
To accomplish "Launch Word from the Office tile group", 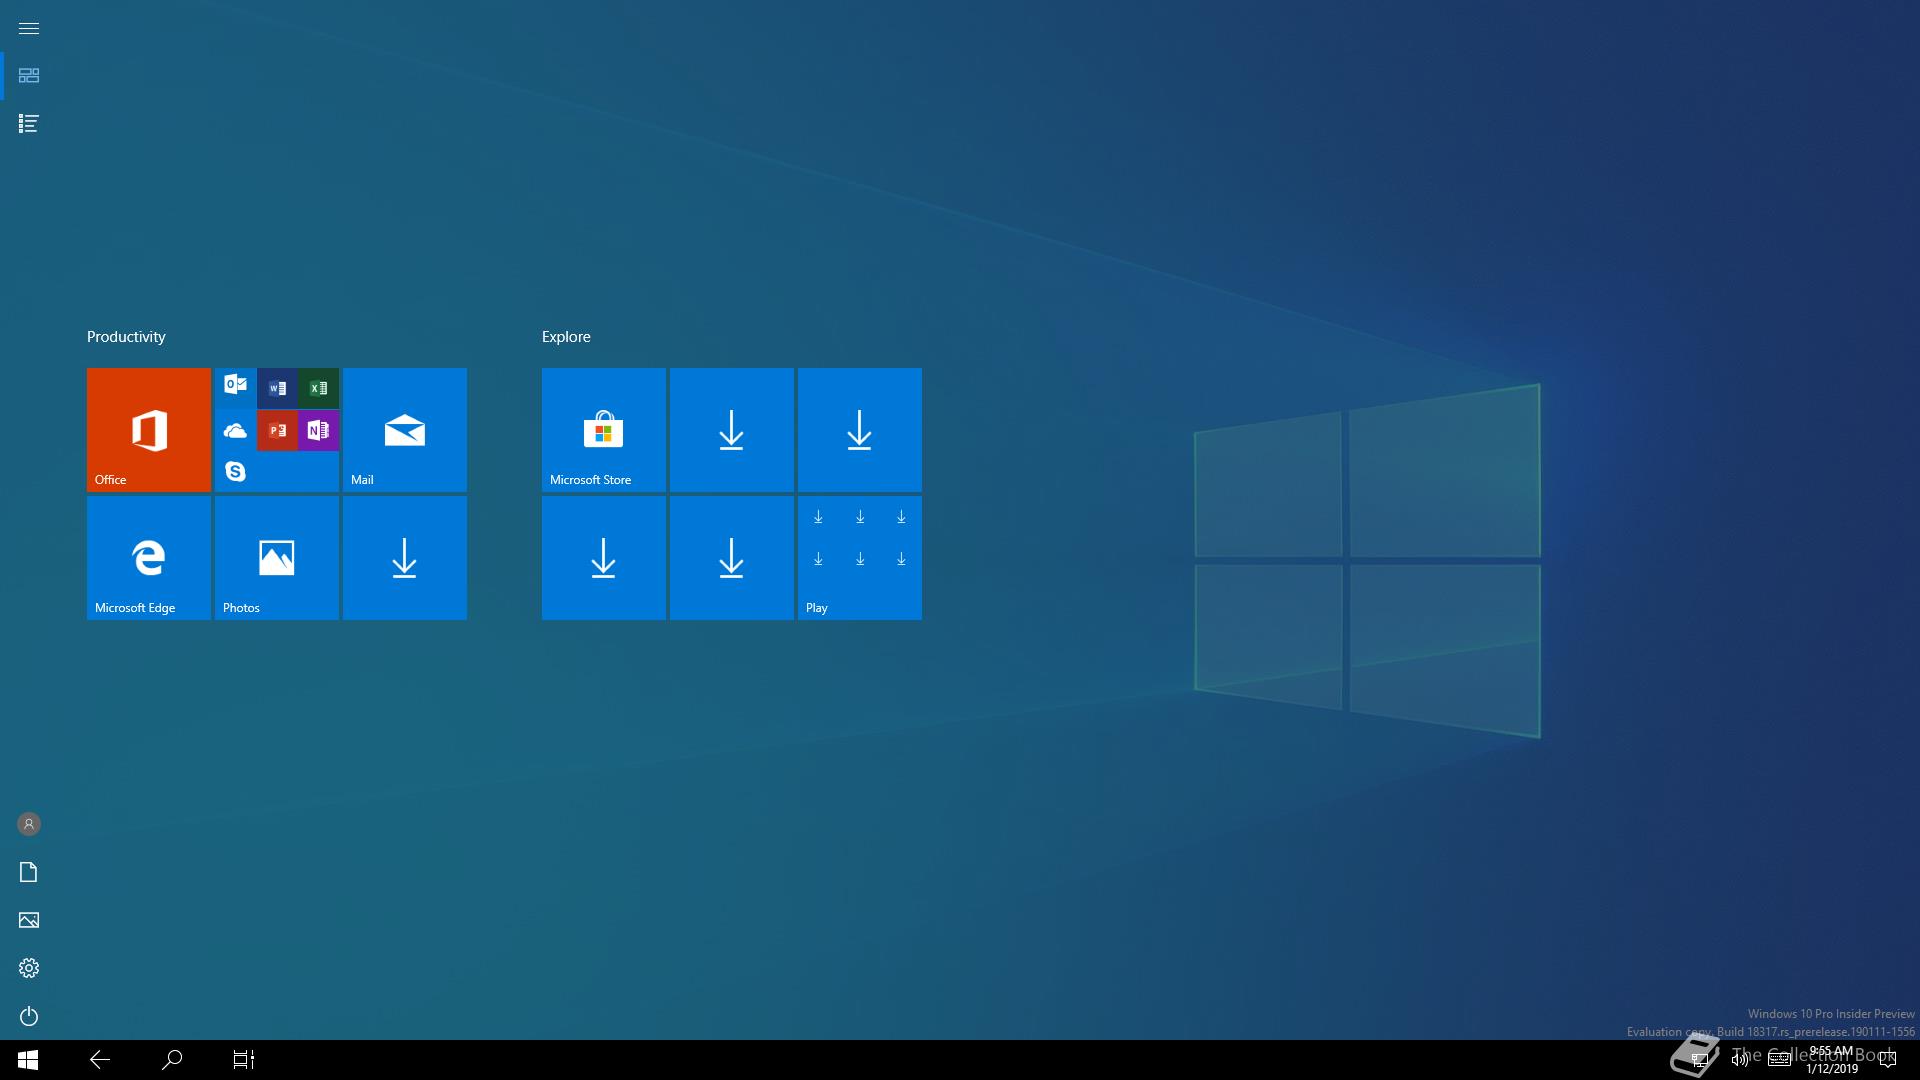I will click(x=277, y=388).
